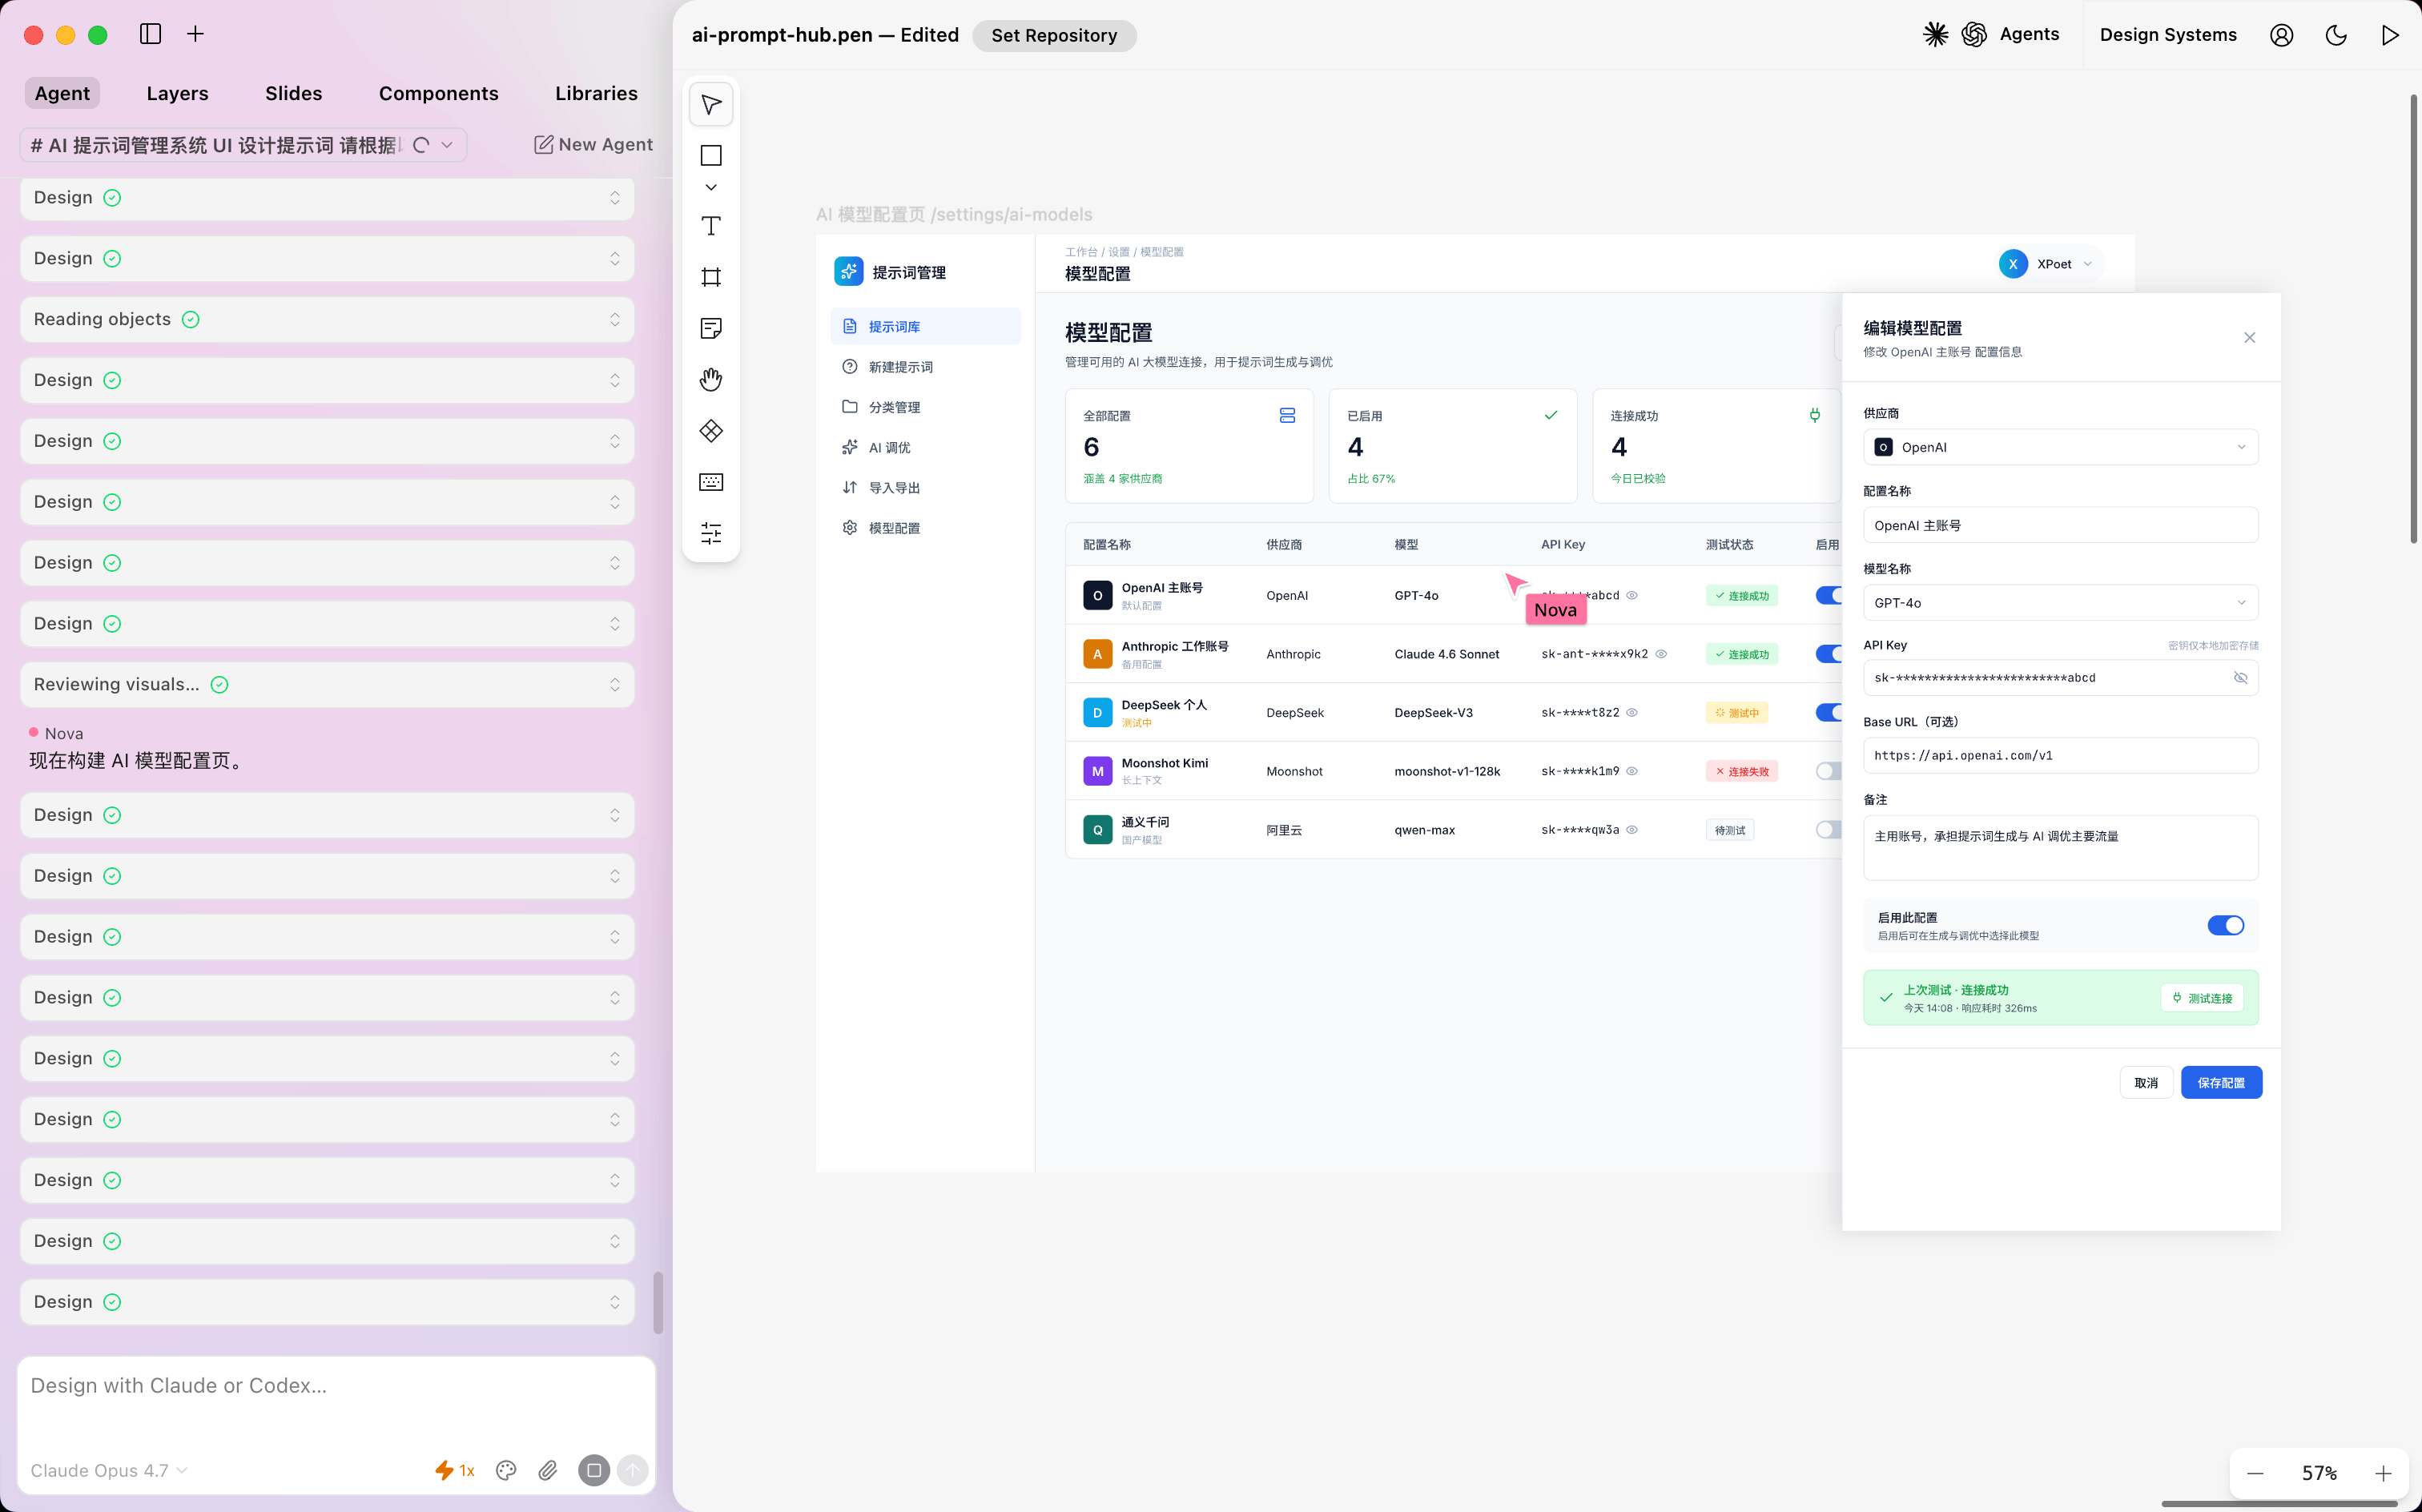
Task: Add a new tab with plus icon
Action: [x=196, y=34]
